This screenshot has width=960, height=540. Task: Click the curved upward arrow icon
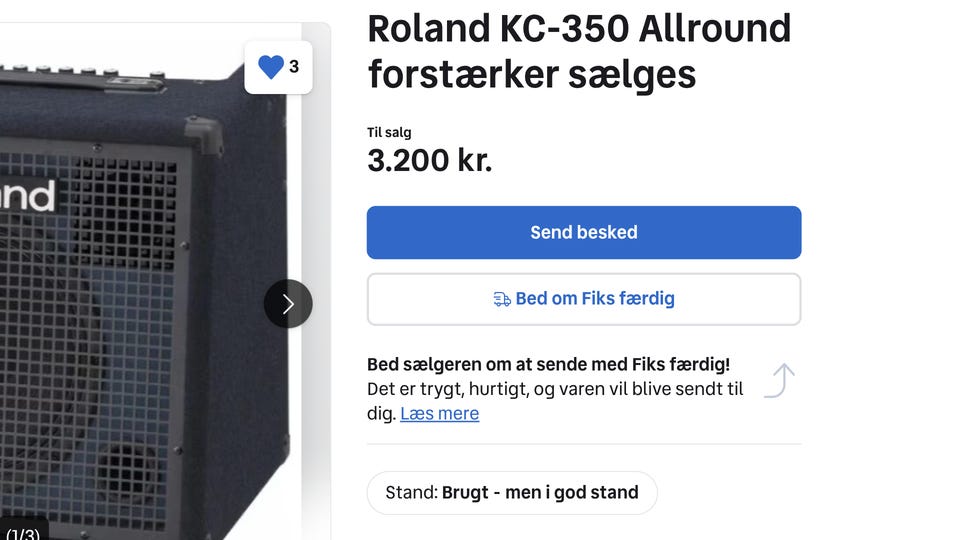click(x=780, y=381)
